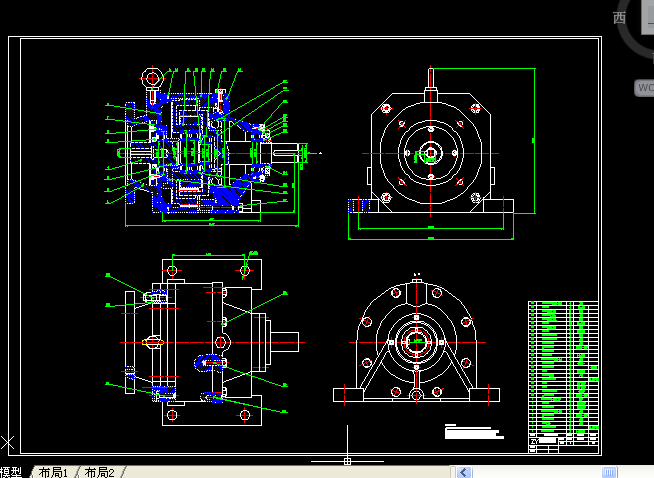Select the blue hatched foot on the upper-right view
Image resolution: width=654 pixels, height=478 pixels.
point(359,206)
